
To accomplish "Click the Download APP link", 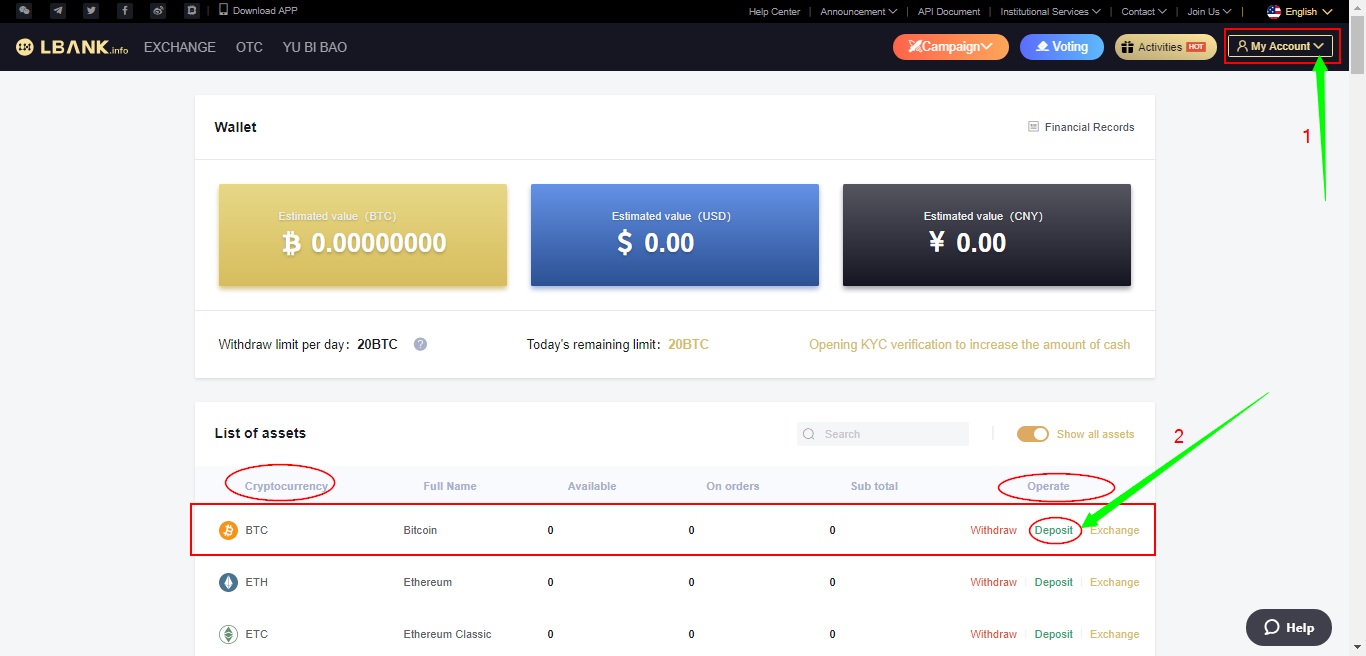I will click(258, 11).
